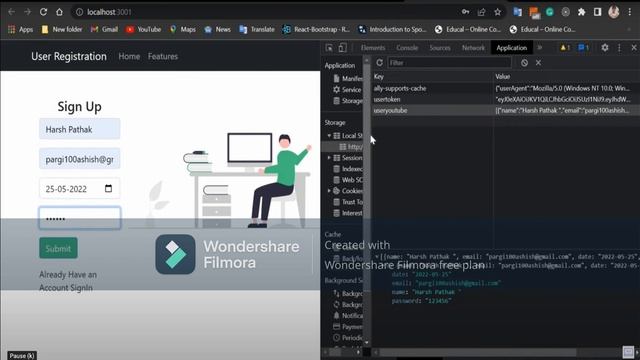
Task: Click the browser profile avatar
Action: point(613,12)
